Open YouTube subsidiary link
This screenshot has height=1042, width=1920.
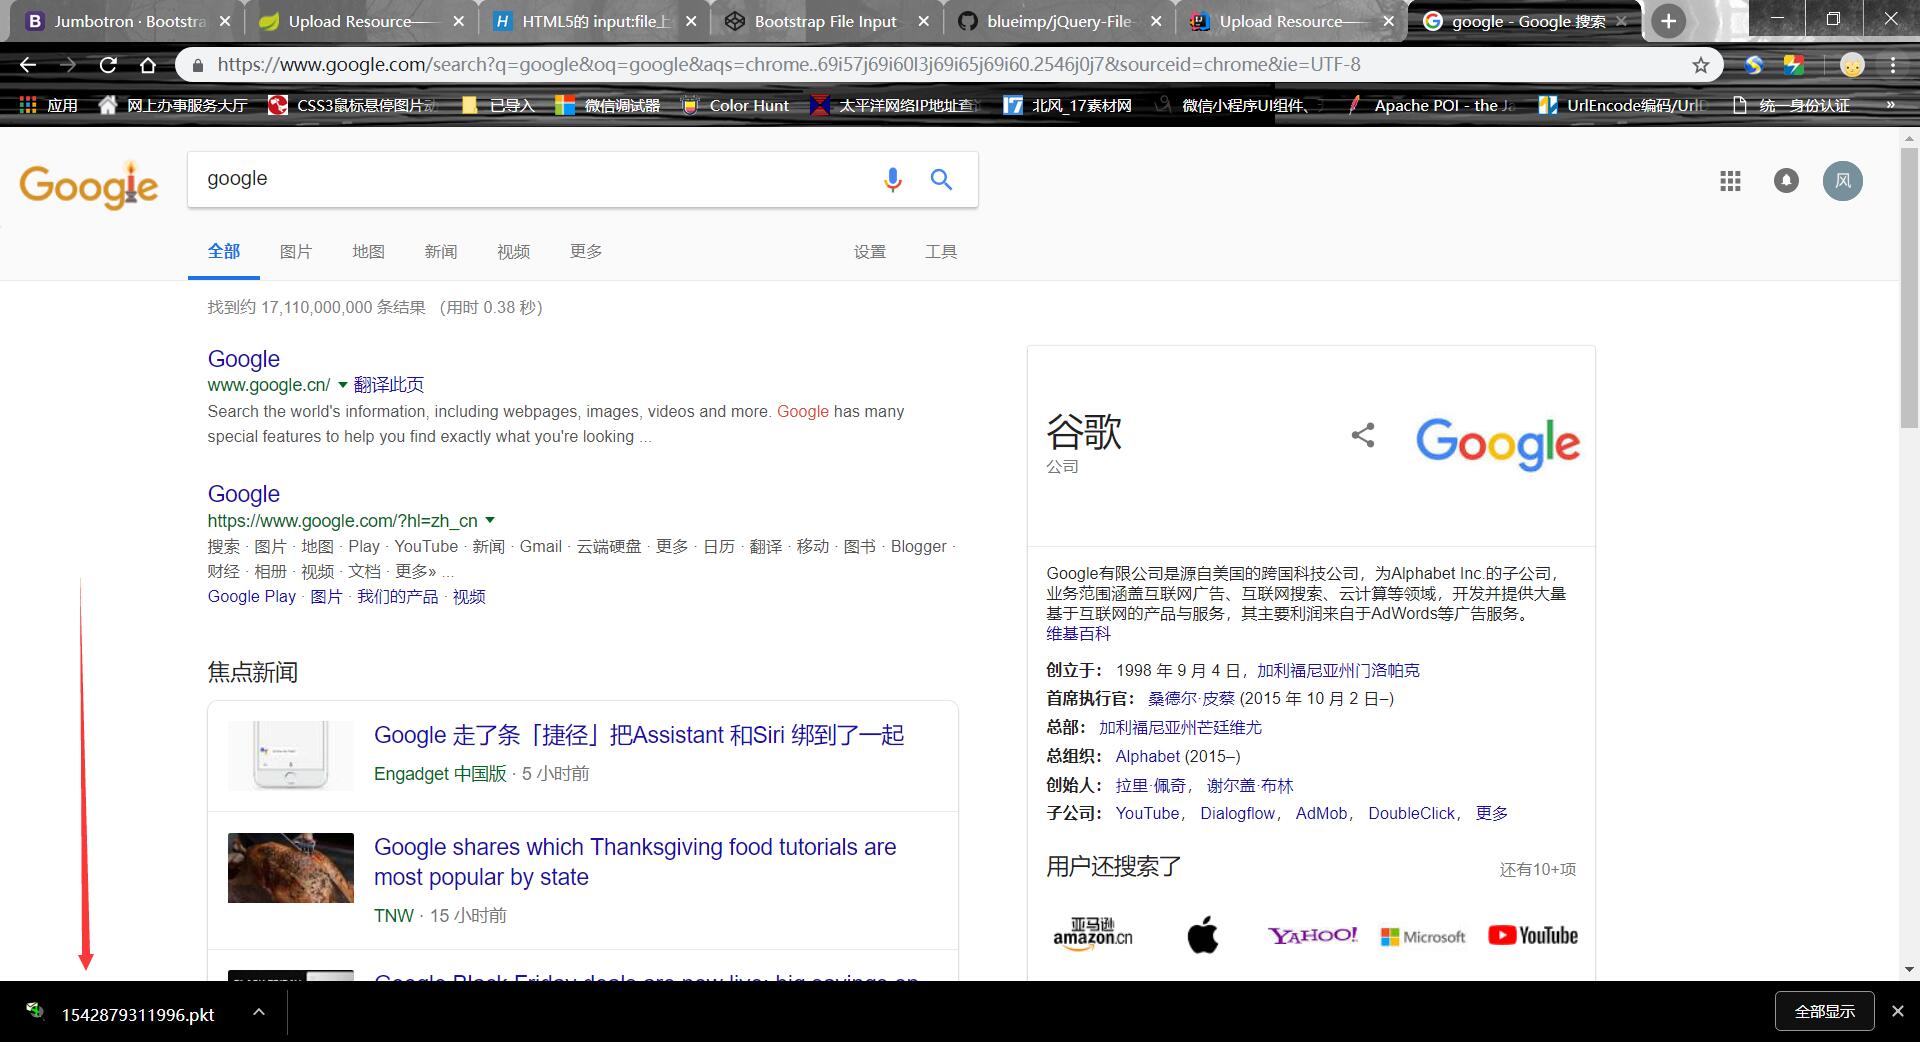(x=1147, y=814)
